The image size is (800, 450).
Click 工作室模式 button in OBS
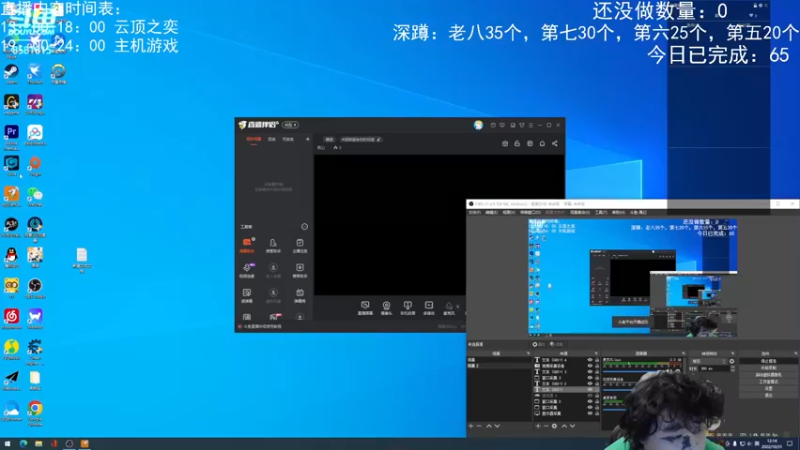768,382
